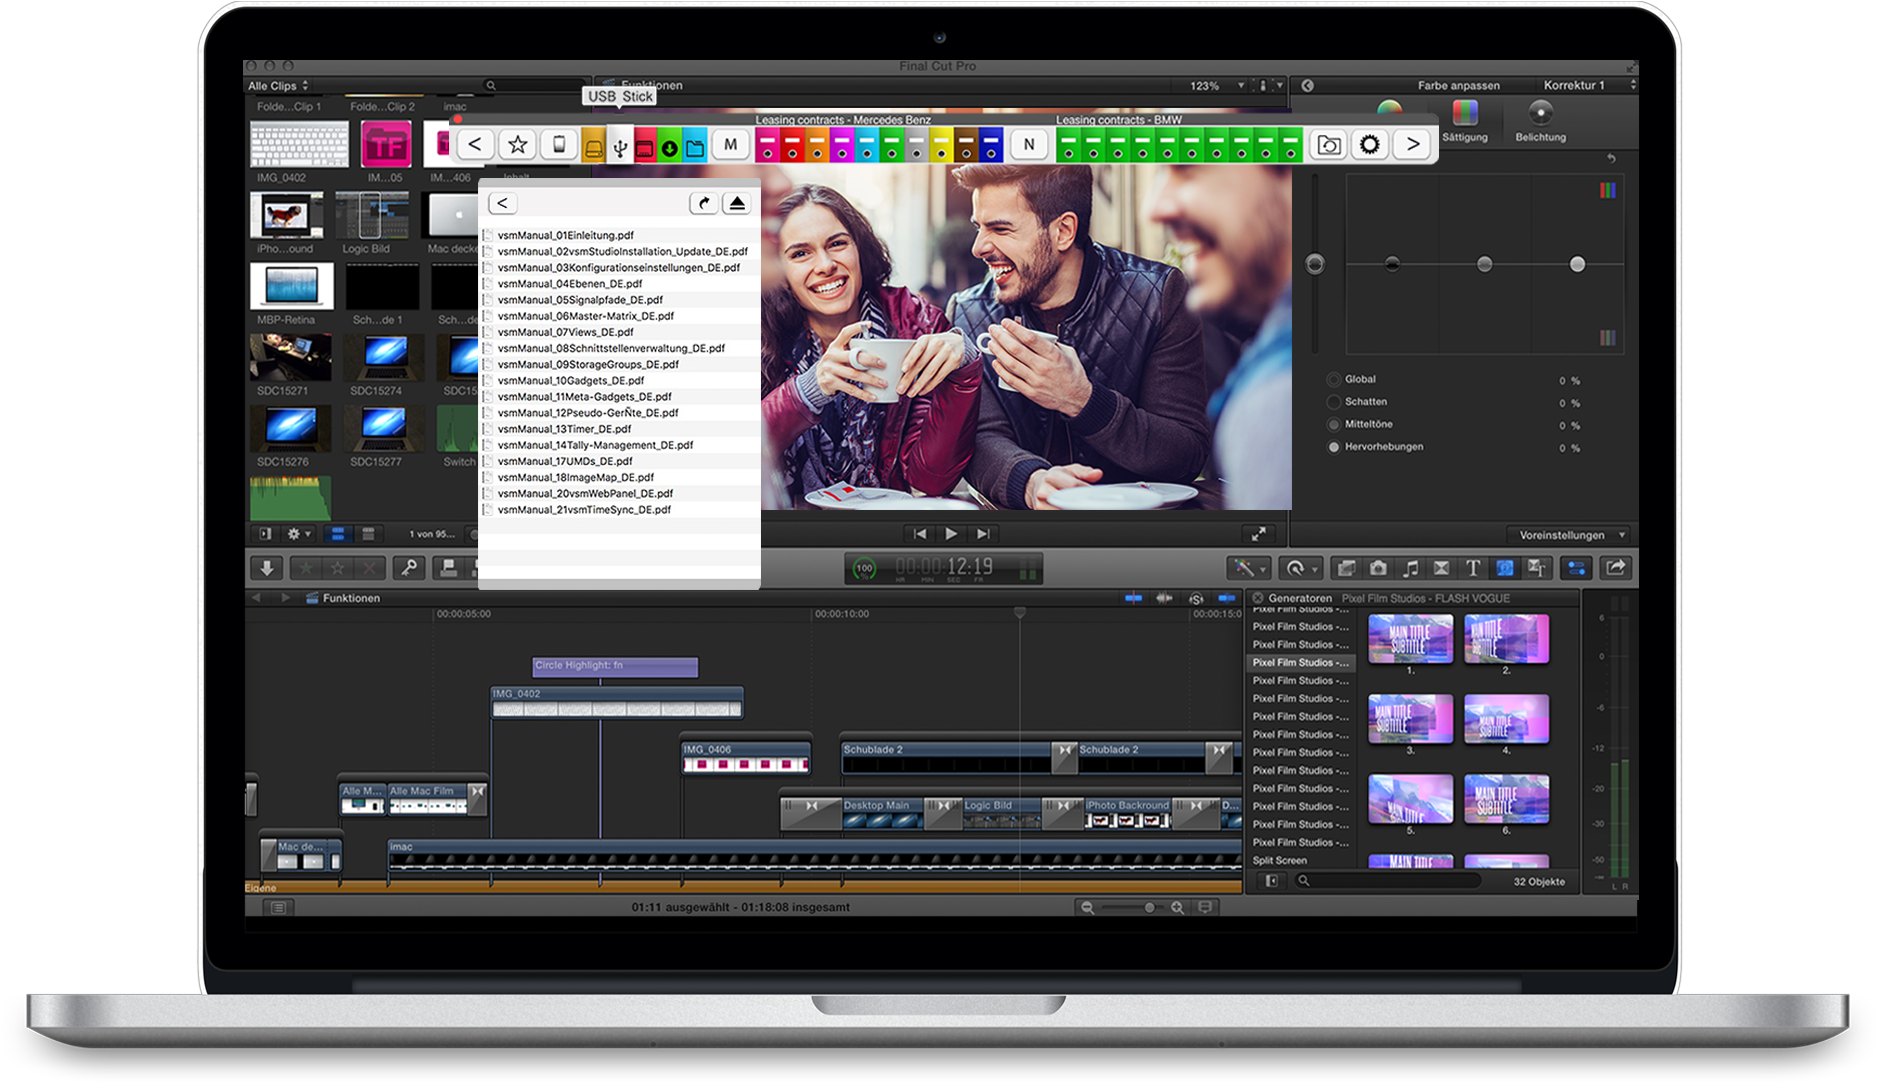1877x1082 pixels.
Task: Open the themes browser icon
Action: 1537,568
